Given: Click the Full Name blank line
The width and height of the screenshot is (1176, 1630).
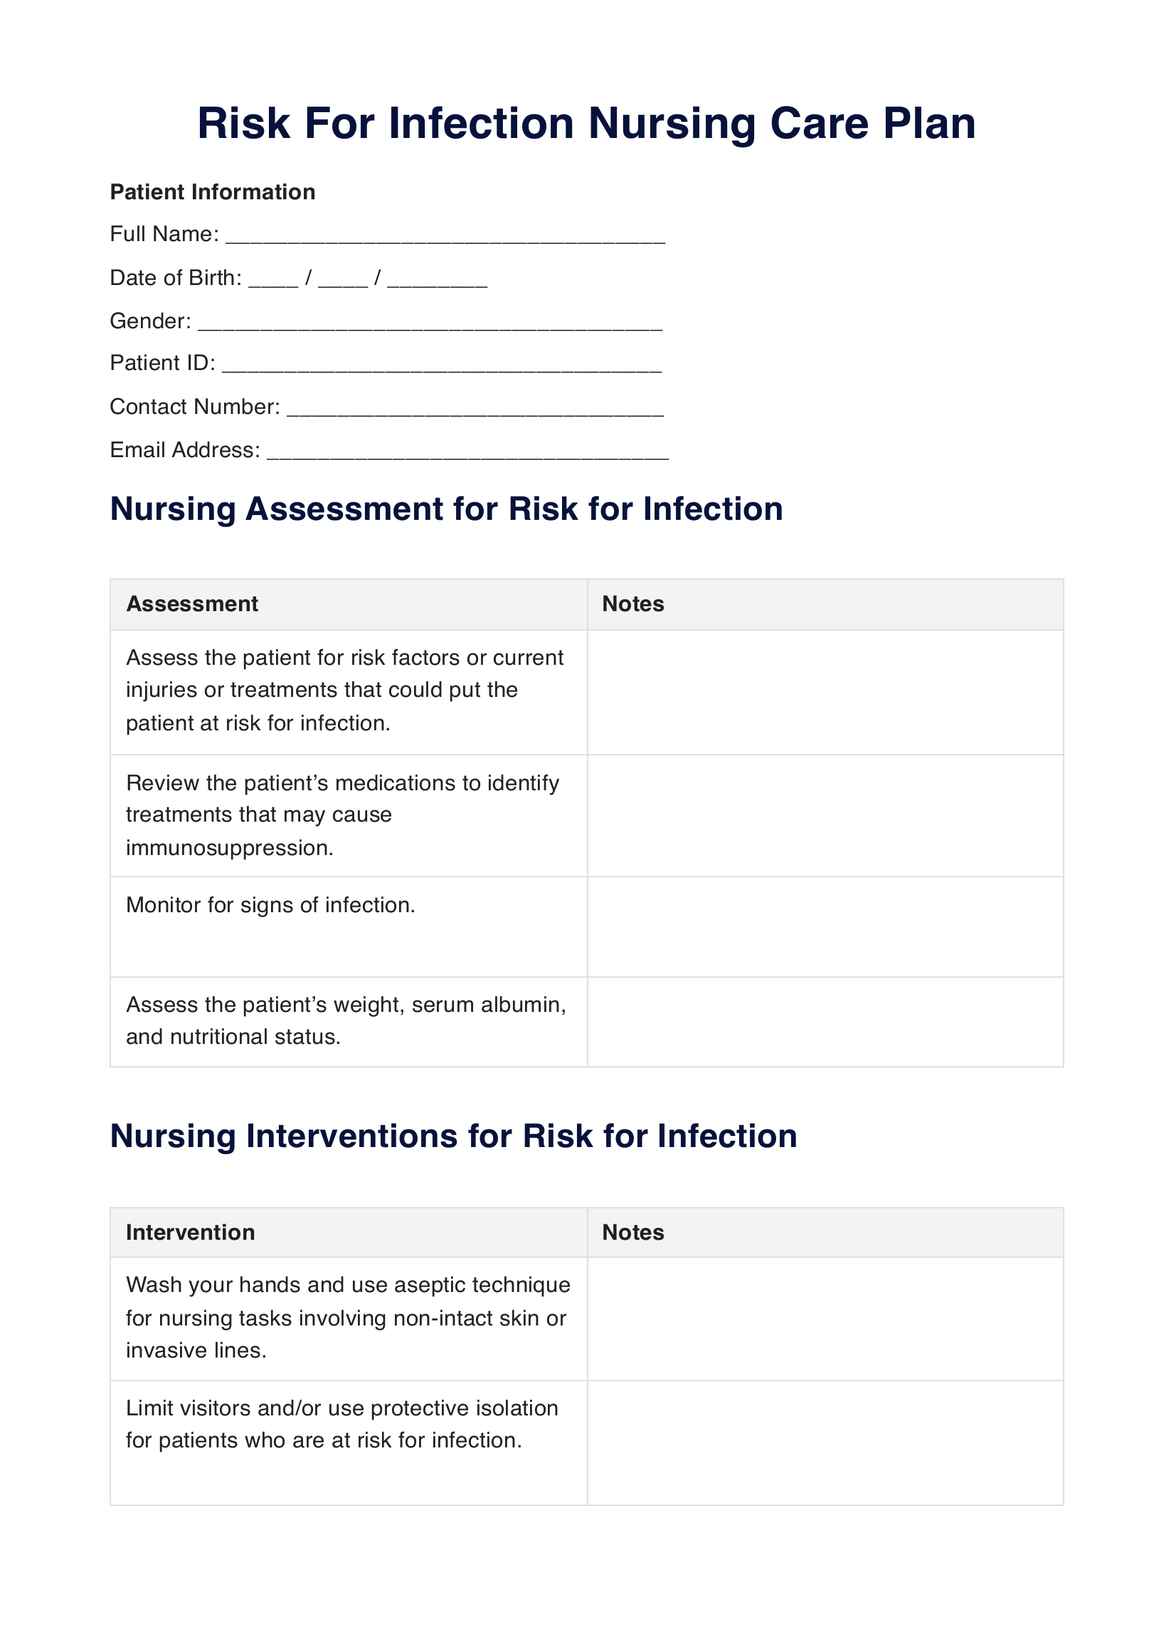Looking at the screenshot, I should point(445,236).
